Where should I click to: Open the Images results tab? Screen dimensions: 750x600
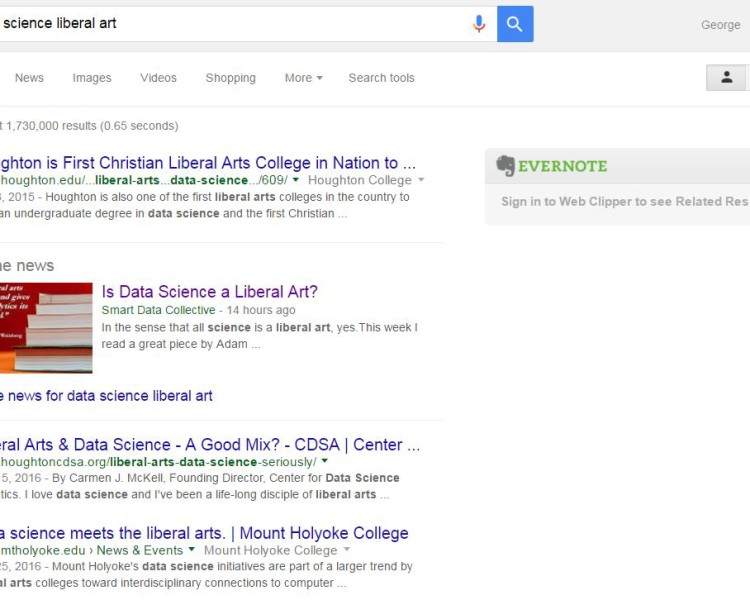(x=92, y=78)
